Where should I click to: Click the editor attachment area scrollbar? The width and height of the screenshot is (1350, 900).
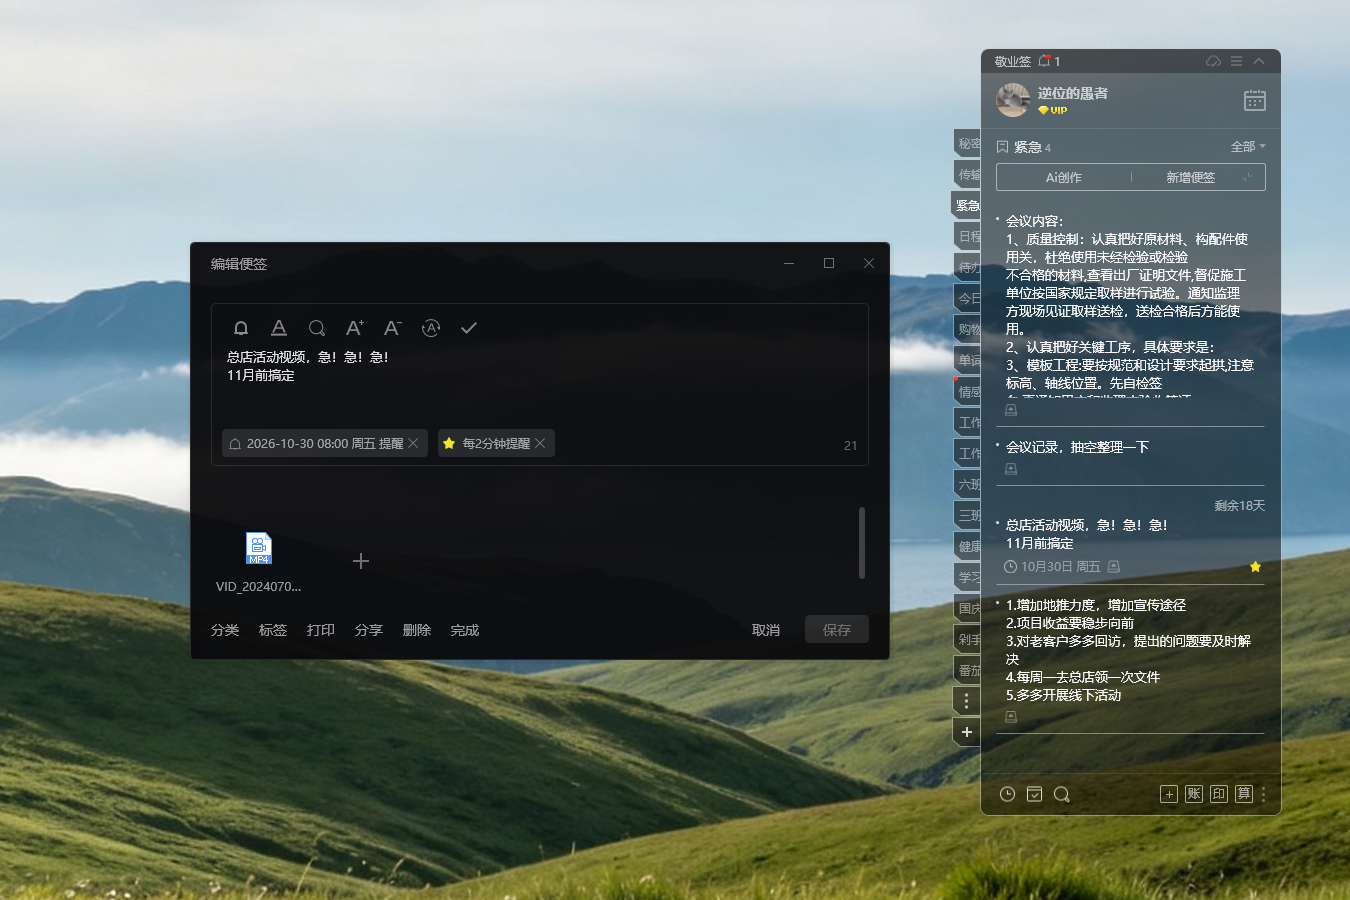pos(862,543)
